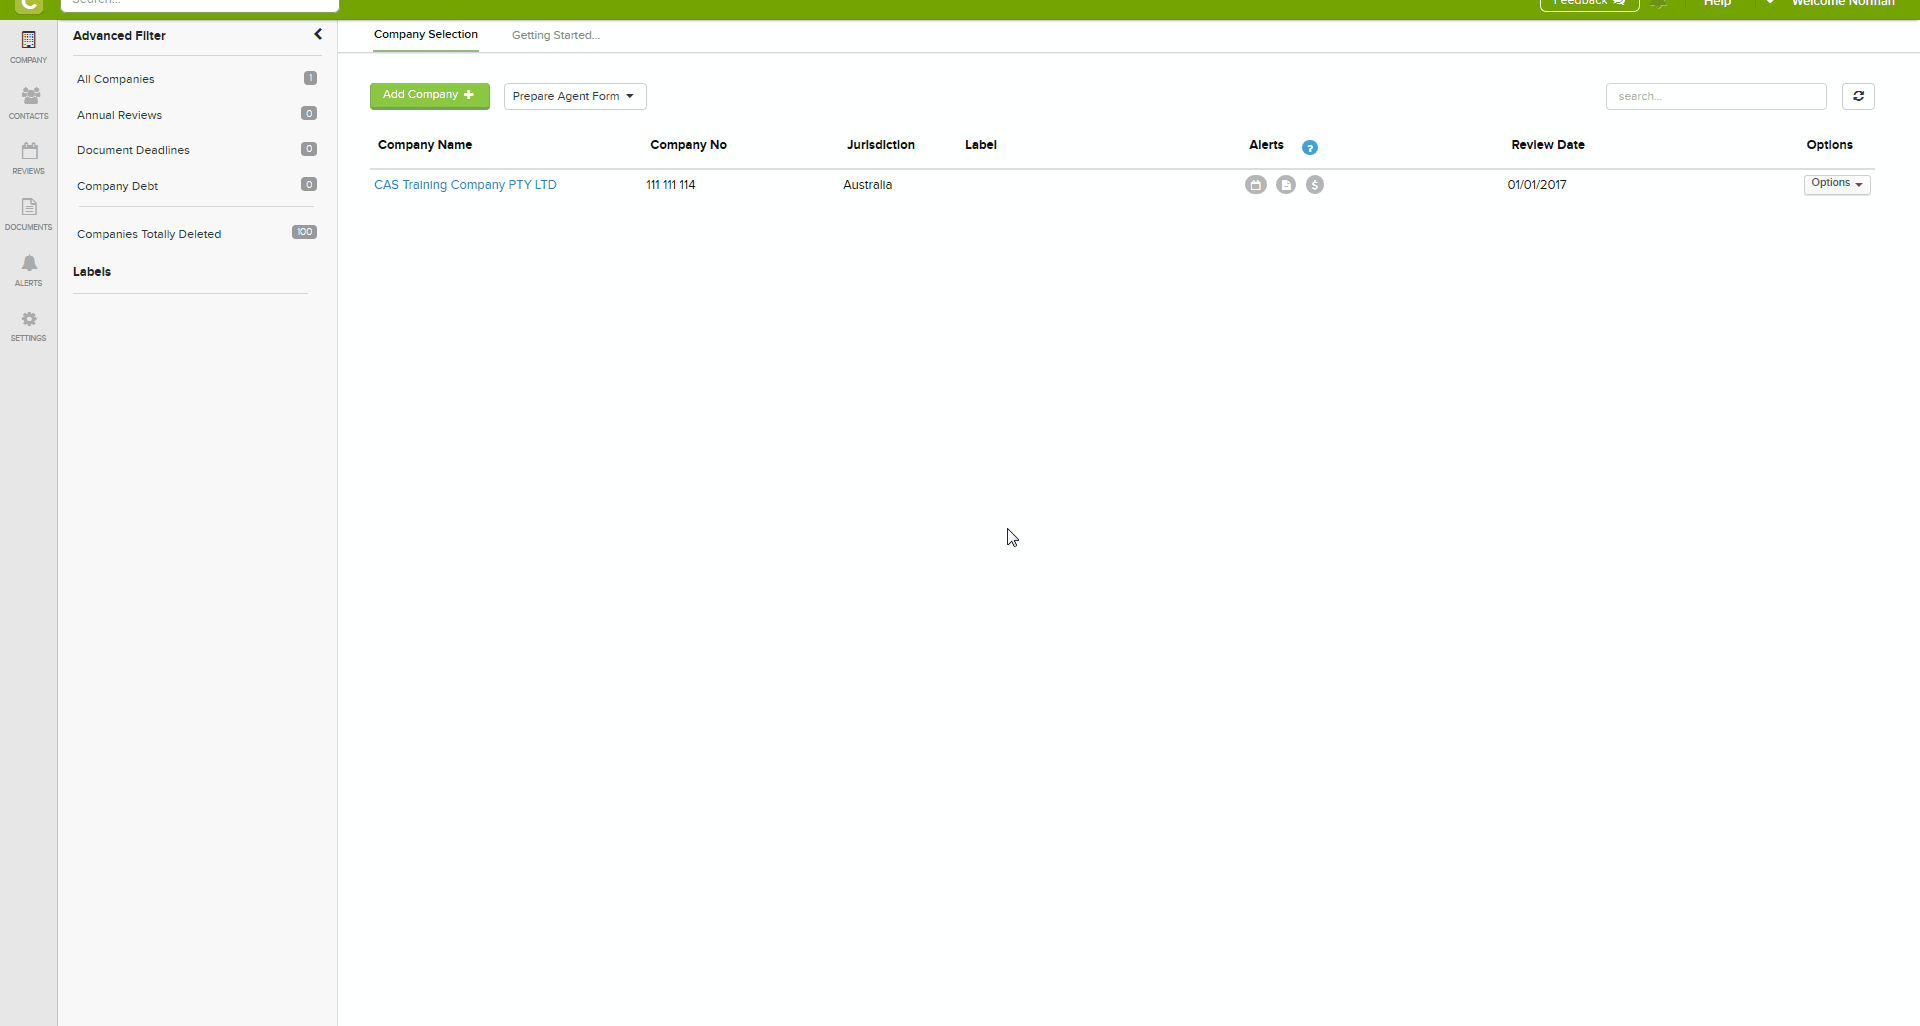The image size is (1920, 1026).
Task: Expand the Prepare Agent Form dropdown
Action: pyautogui.click(x=574, y=96)
